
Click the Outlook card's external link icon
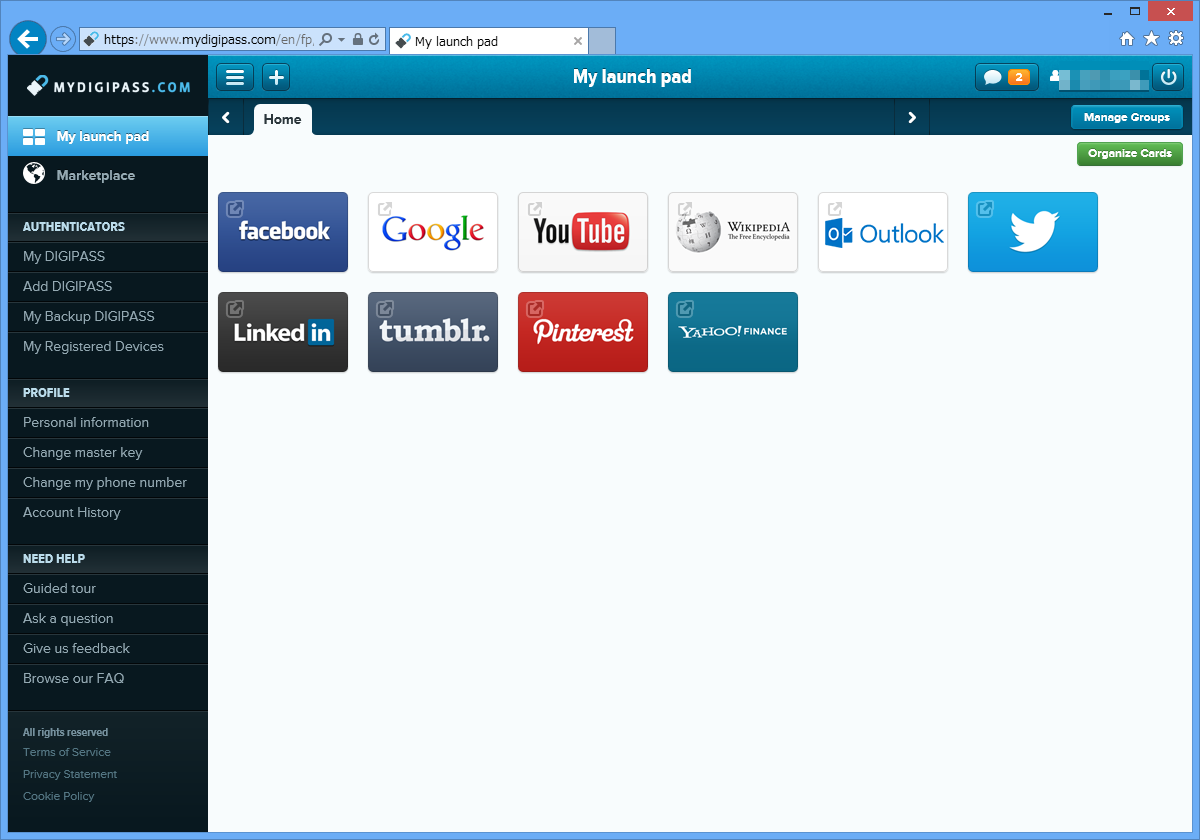pyautogui.click(x=835, y=209)
